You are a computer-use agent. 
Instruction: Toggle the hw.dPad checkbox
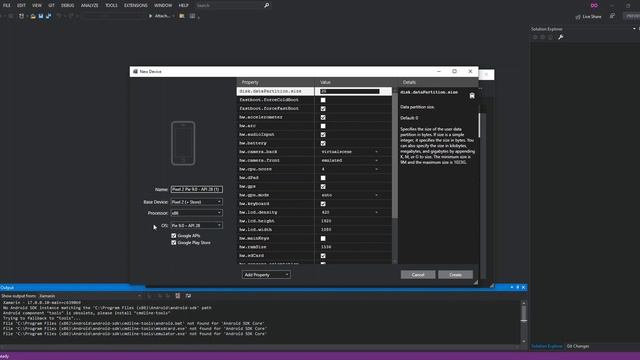click(323, 178)
